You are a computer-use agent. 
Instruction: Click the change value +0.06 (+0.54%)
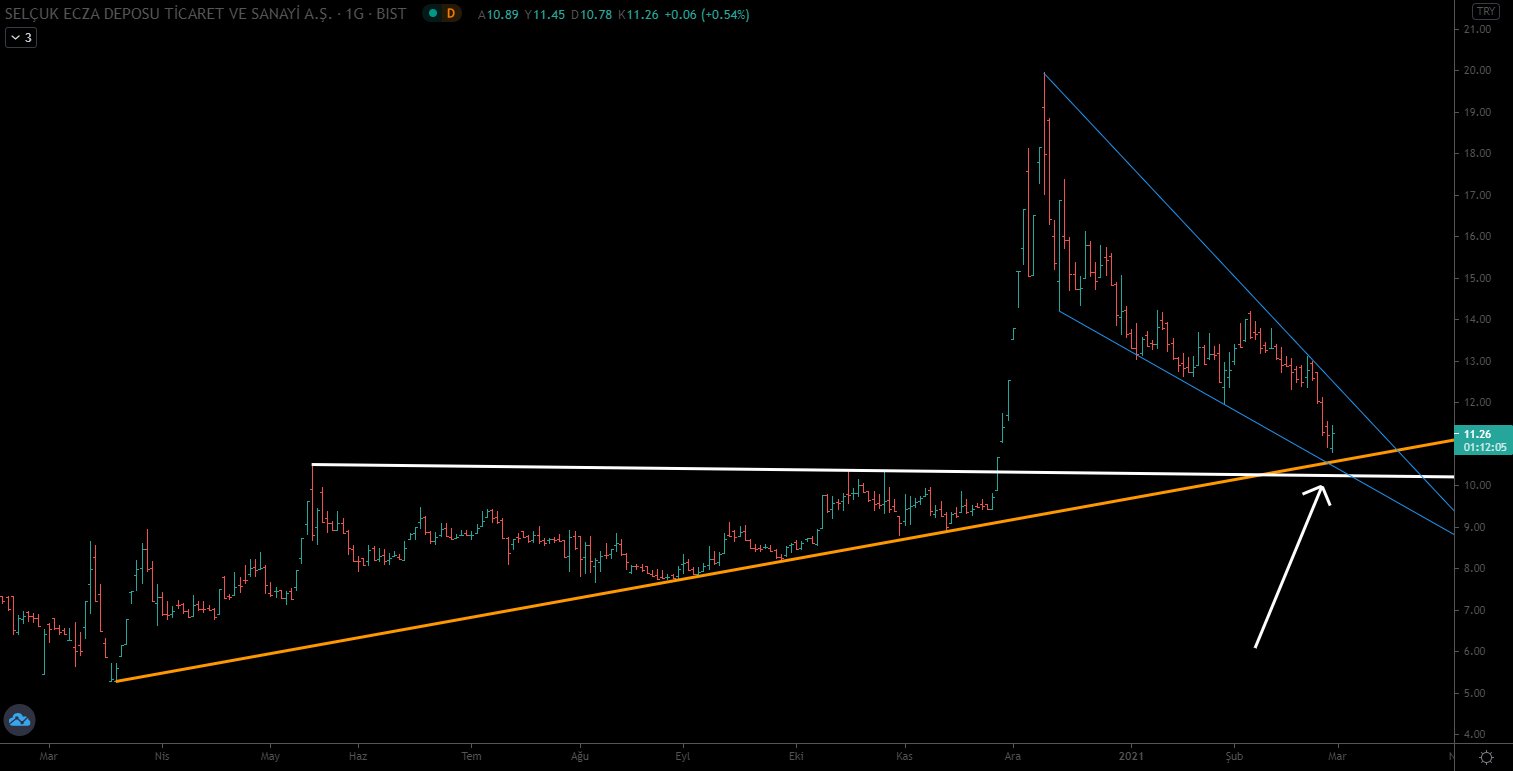pos(707,15)
